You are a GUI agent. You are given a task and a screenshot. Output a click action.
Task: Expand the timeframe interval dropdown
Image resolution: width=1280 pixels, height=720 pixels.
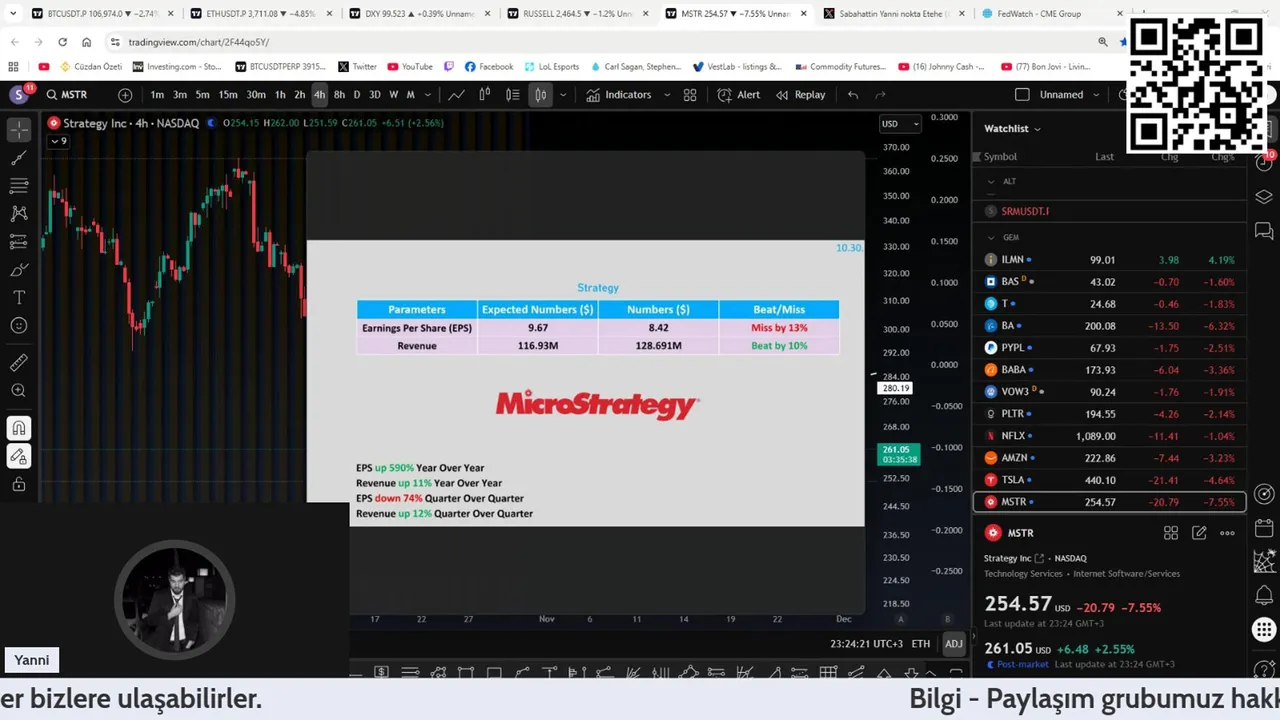(428, 95)
